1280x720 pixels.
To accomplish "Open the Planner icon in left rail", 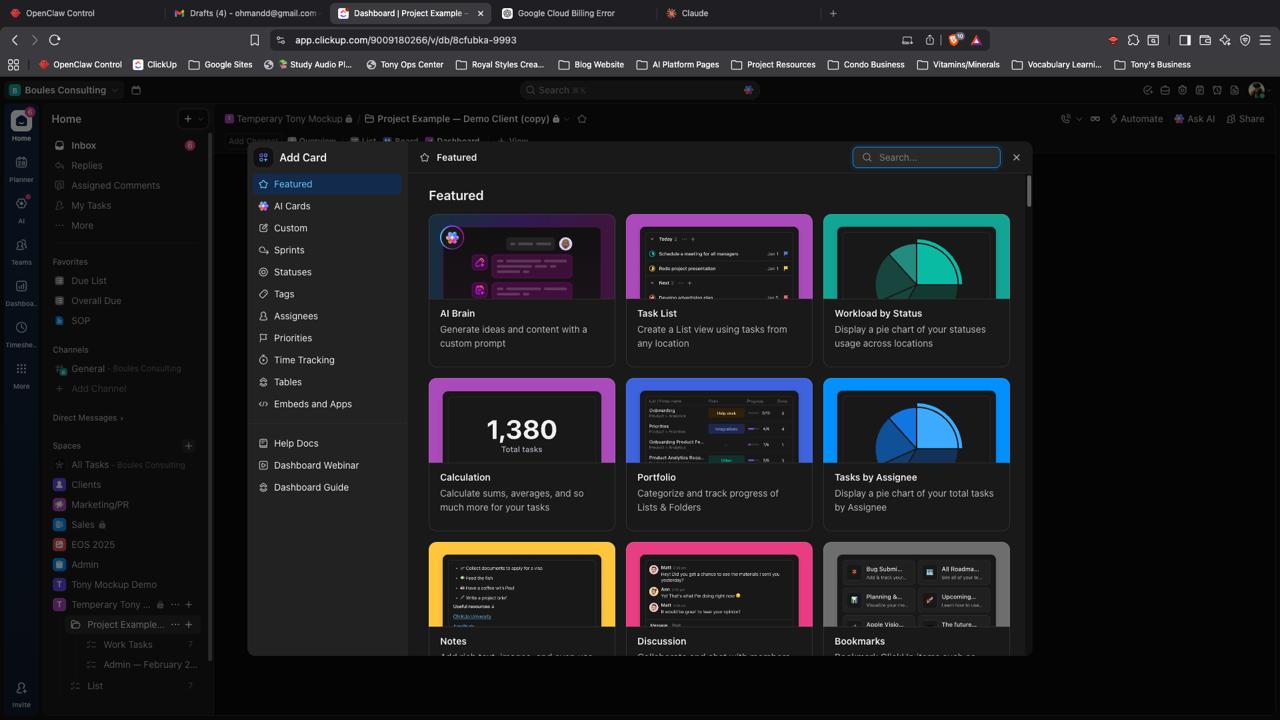I will point(21,167).
